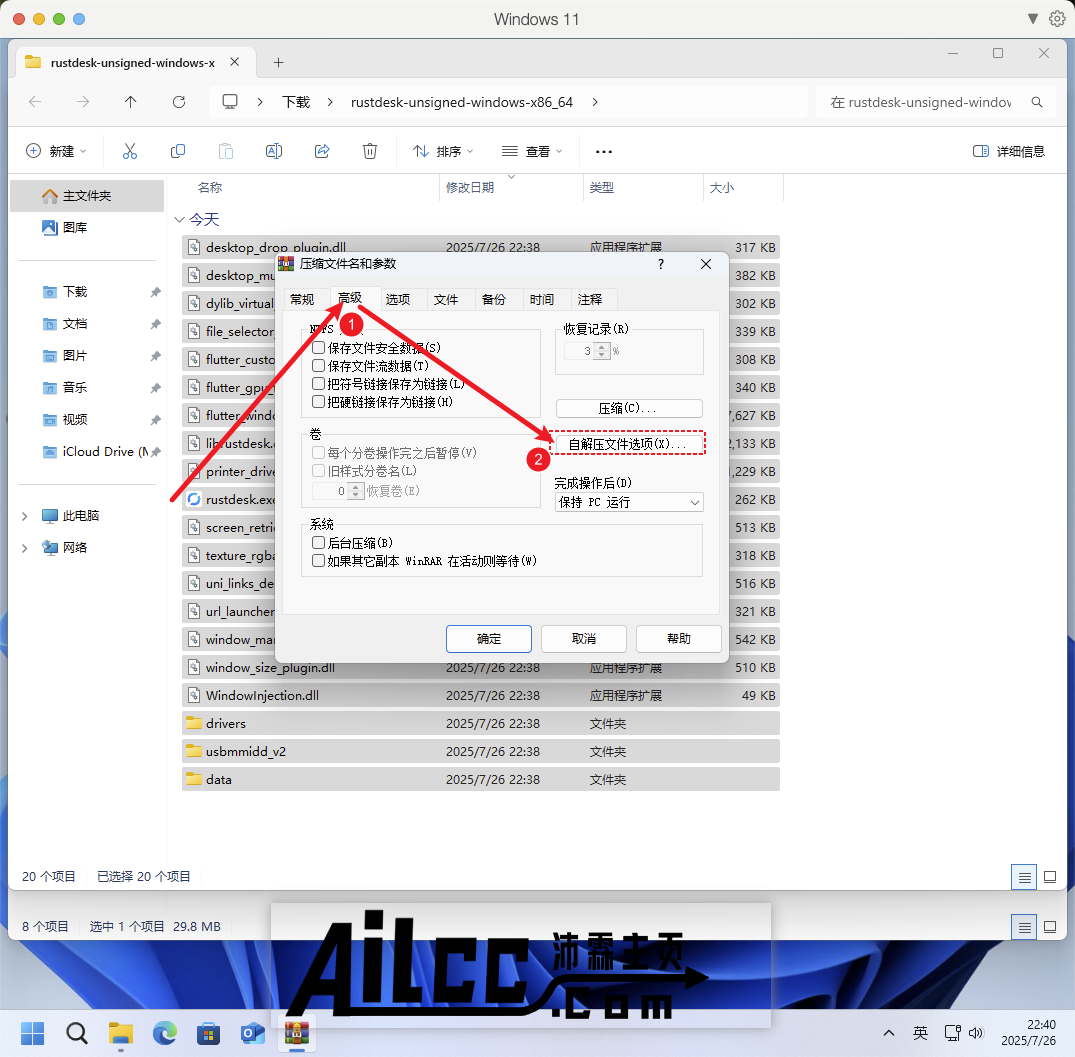Switch to the 常规 tab

[302, 300]
